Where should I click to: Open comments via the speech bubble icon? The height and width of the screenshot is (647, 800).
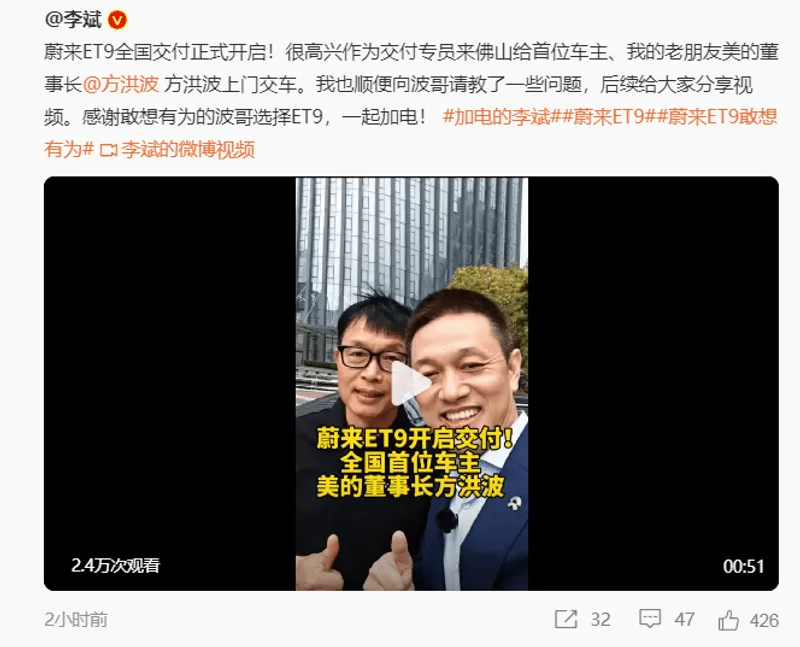[650, 618]
